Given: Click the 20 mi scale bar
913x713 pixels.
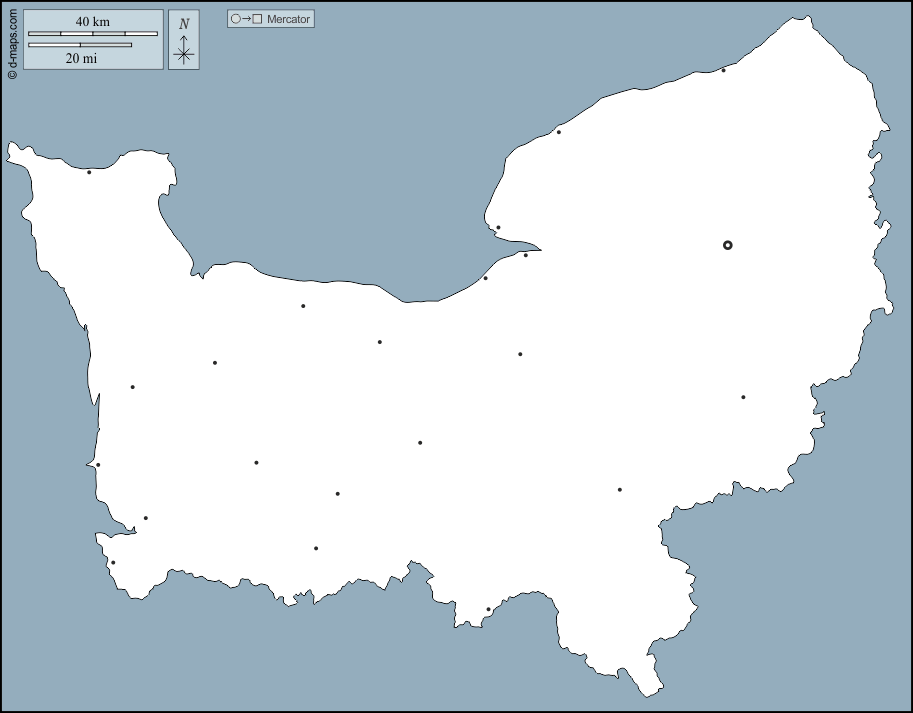Looking at the screenshot, I should pyautogui.click(x=80, y=45).
